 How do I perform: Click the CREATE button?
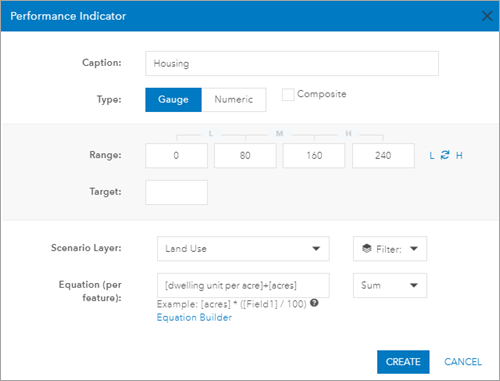pyautogui.click(x=403, y=362)
